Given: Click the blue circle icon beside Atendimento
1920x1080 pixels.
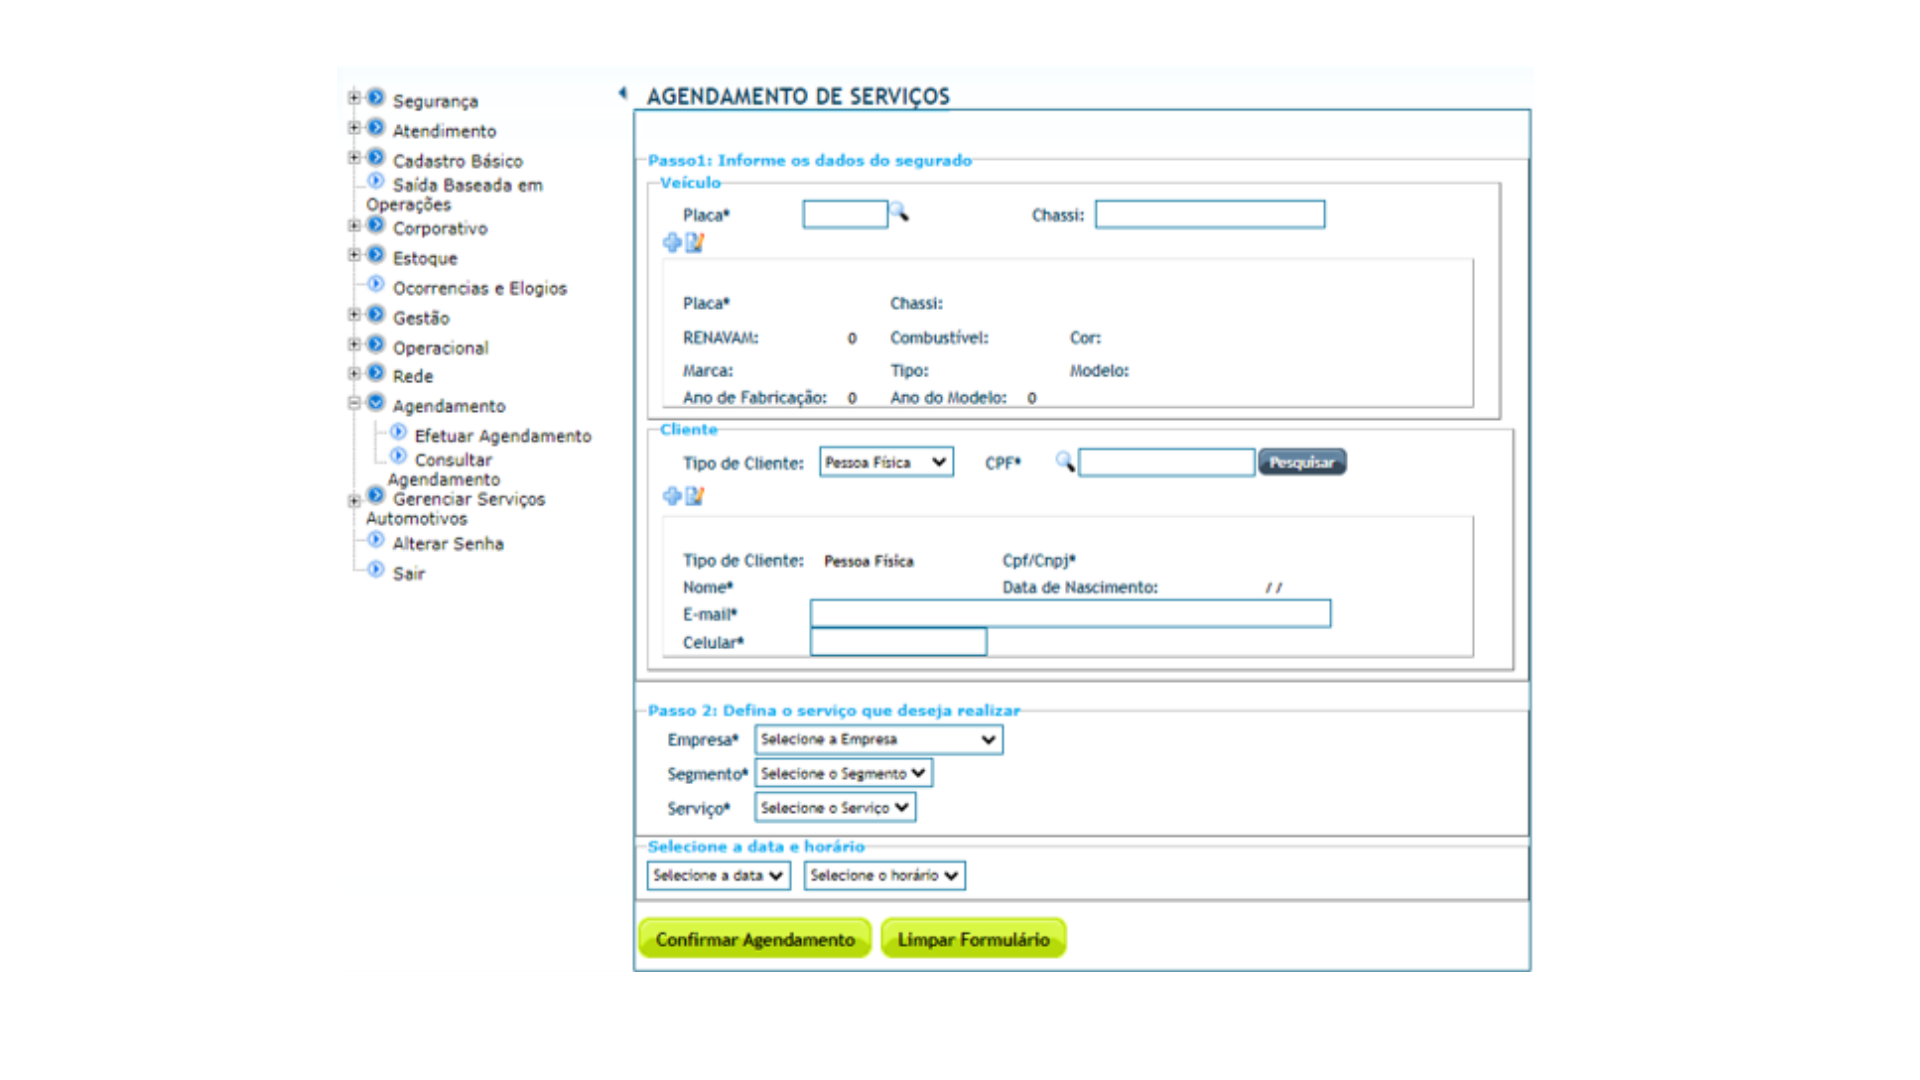Looking at the screenshot, I should pyautogui.click(x=376, y=128).
